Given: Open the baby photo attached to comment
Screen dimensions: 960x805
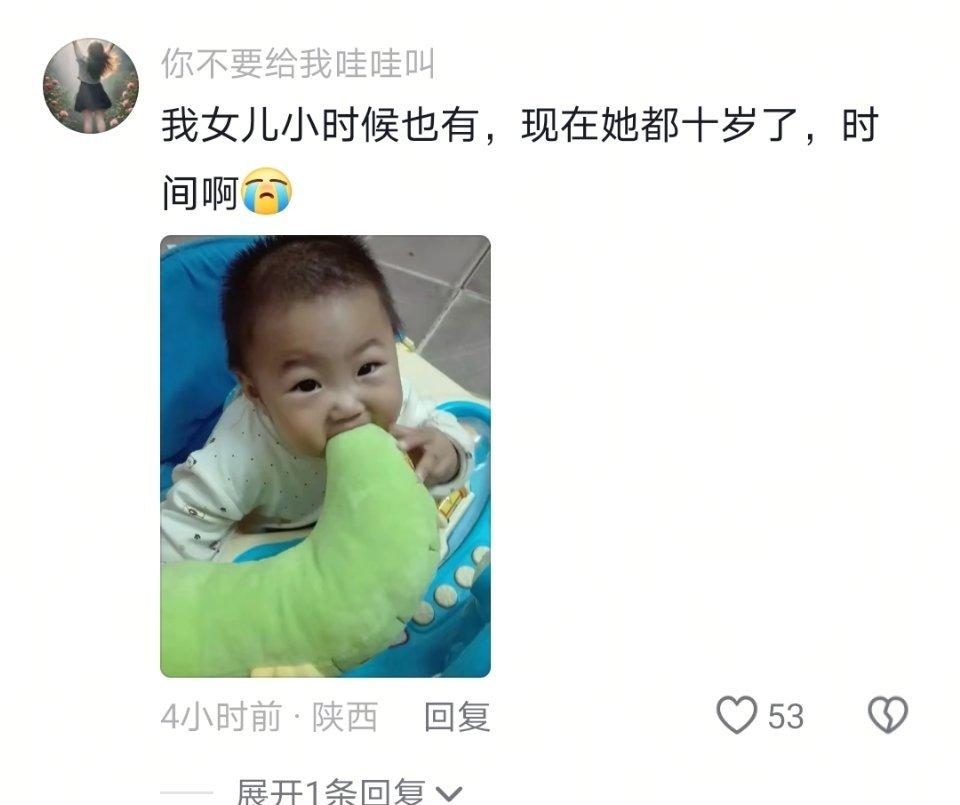Looking at the screenshot, I should pos(325,456).
